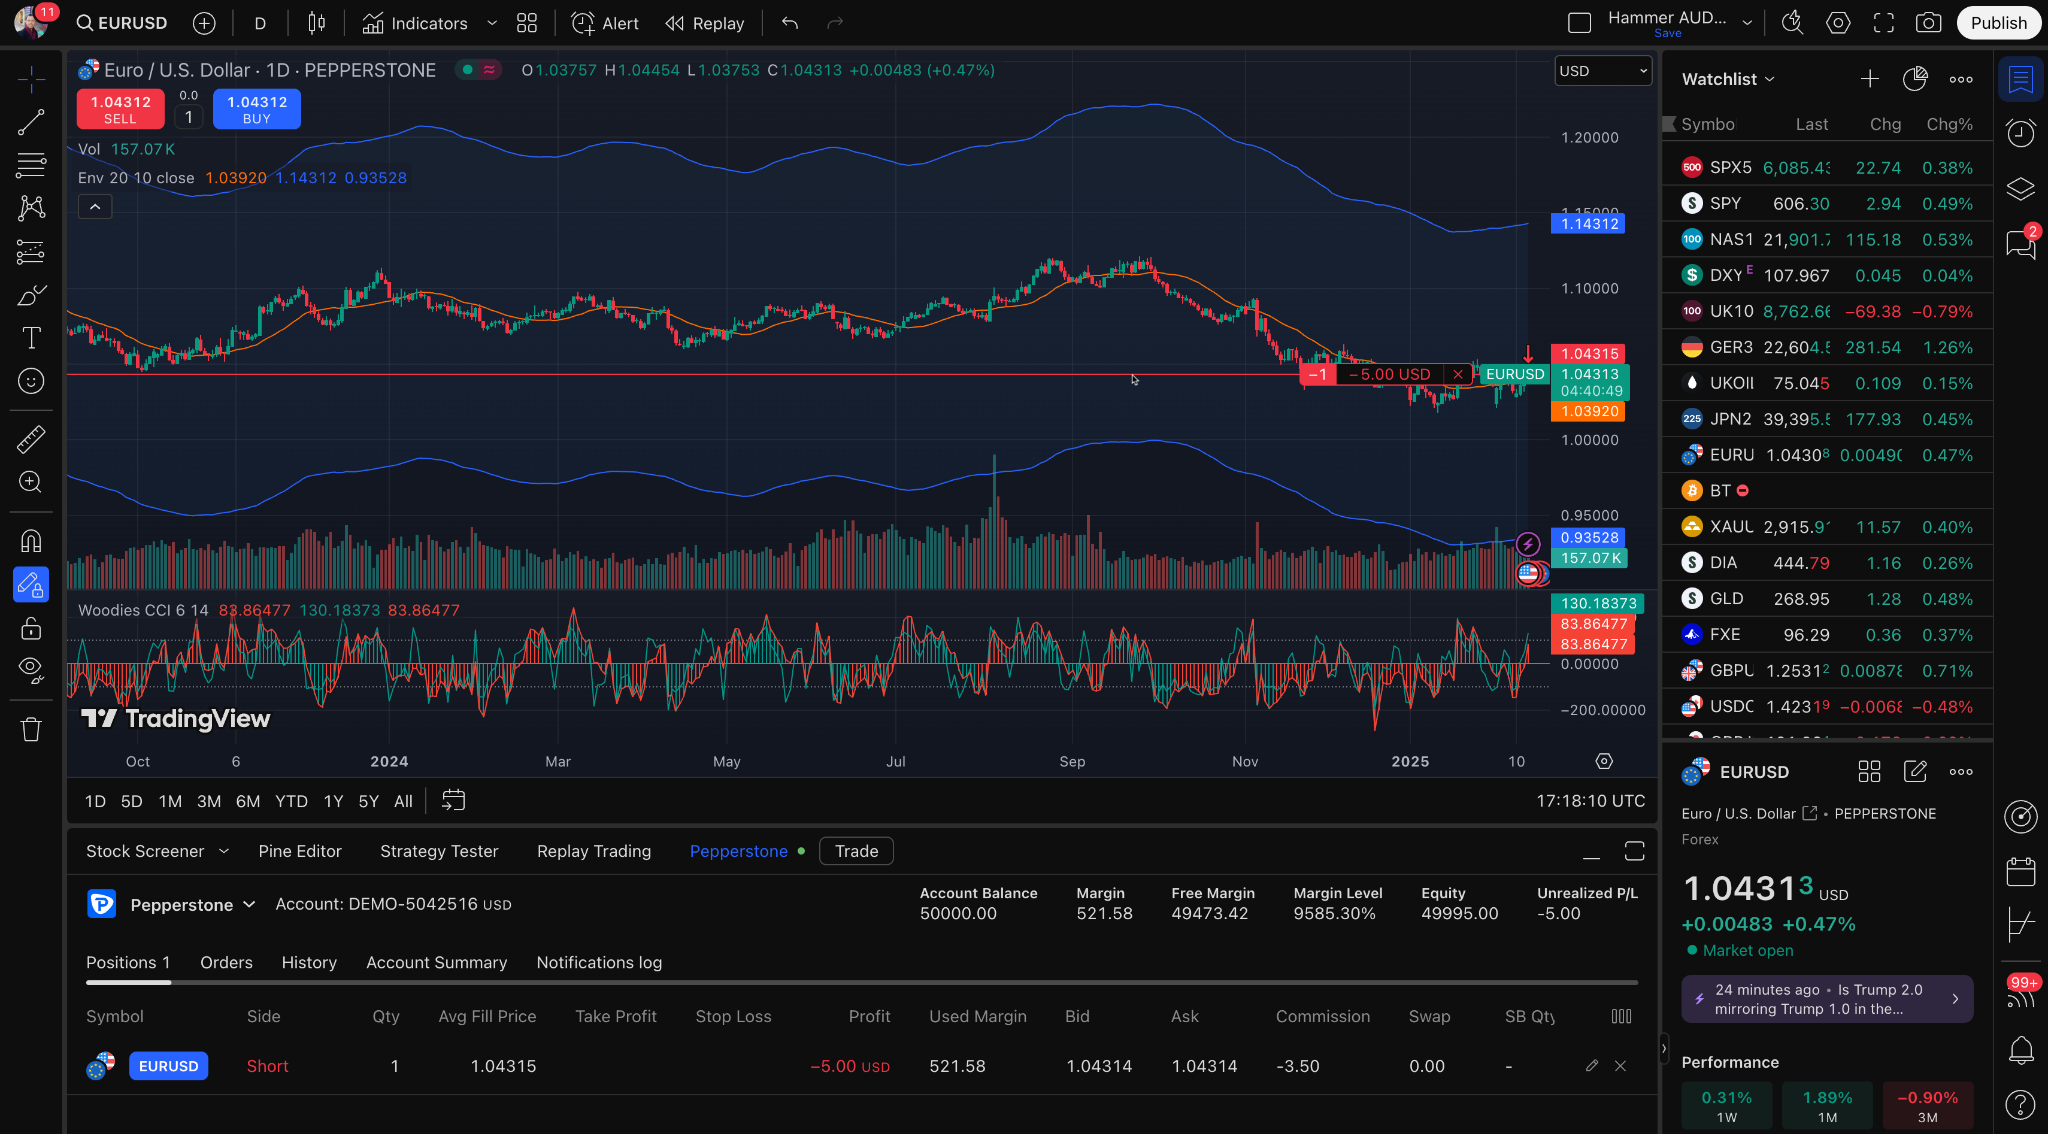The height and width of the screenshot is (1134, 2048).
Task: Select the Text annotation tool
Action: tap(31, 338)
